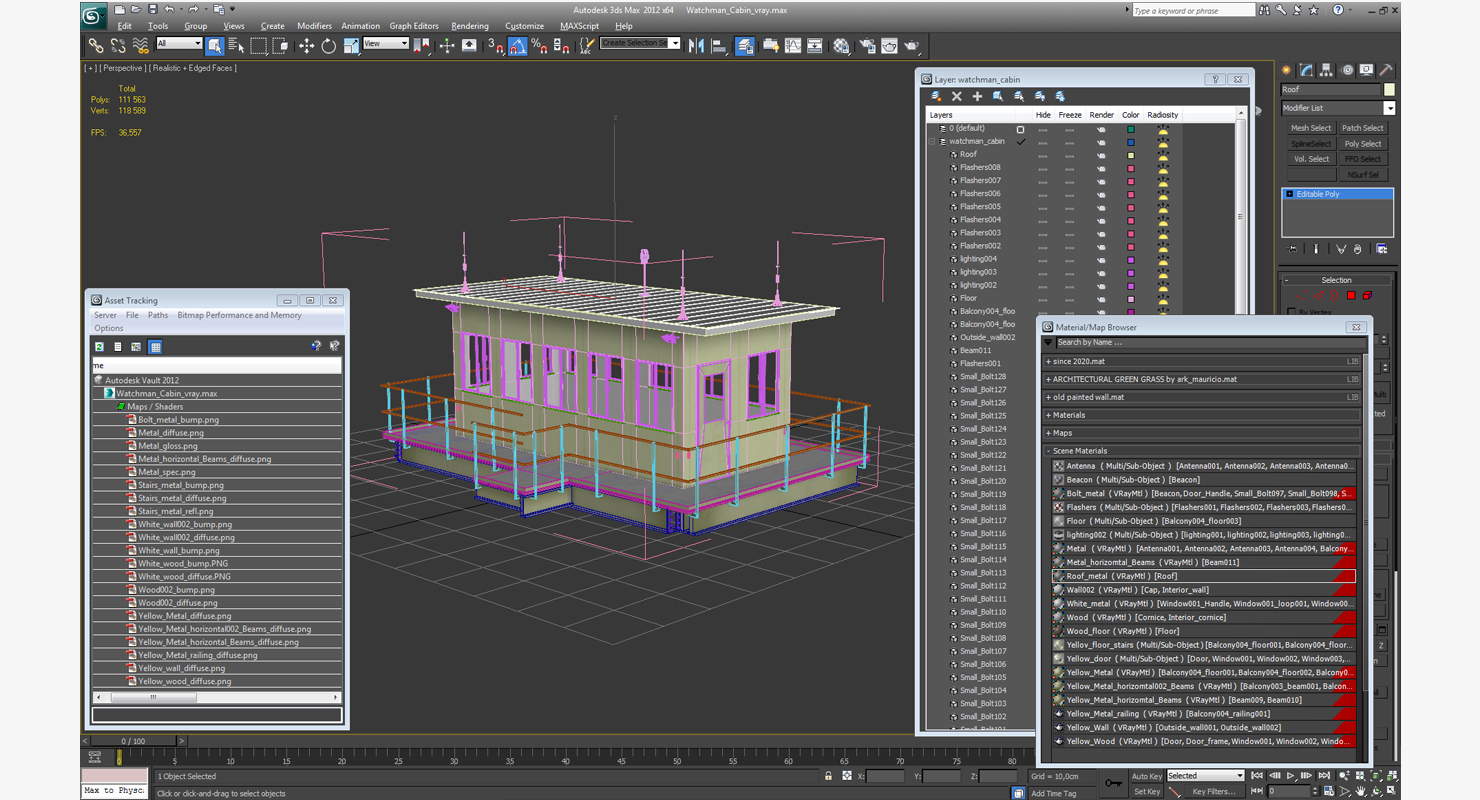This screenshot has width=1480, height=800.
Task: Toggle Auto Key mode
Action: coord(1147,776)
